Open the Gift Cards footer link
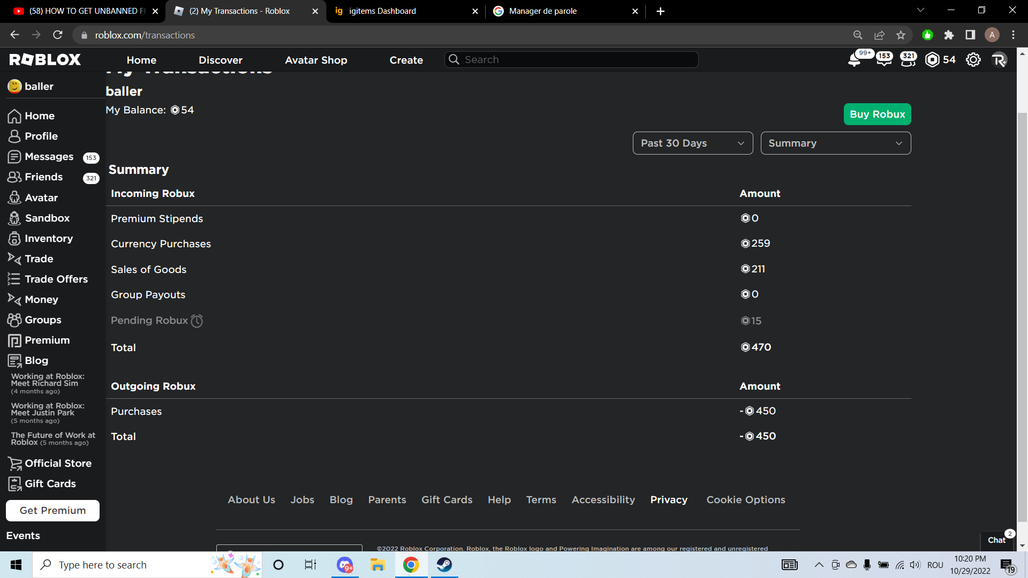 point(446,499)
